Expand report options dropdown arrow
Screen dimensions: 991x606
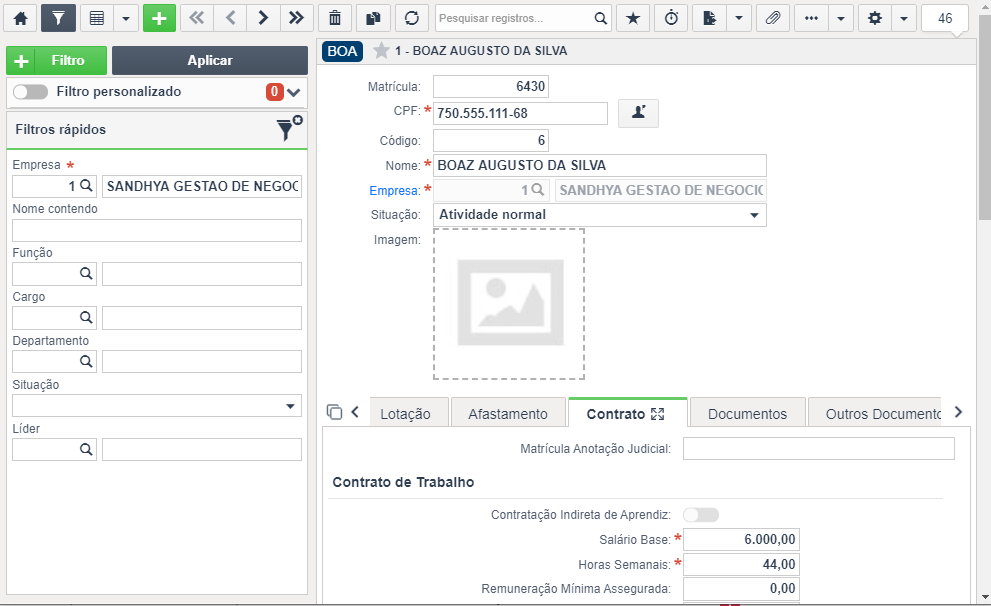[739, 18]
